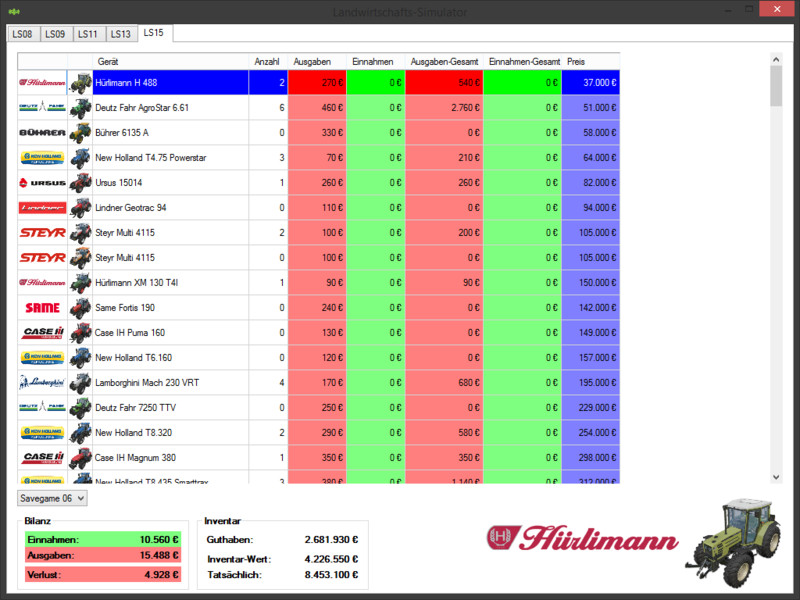Click the Ursus 15014 tractor thumbnail
800x600 pixels.
80,183
